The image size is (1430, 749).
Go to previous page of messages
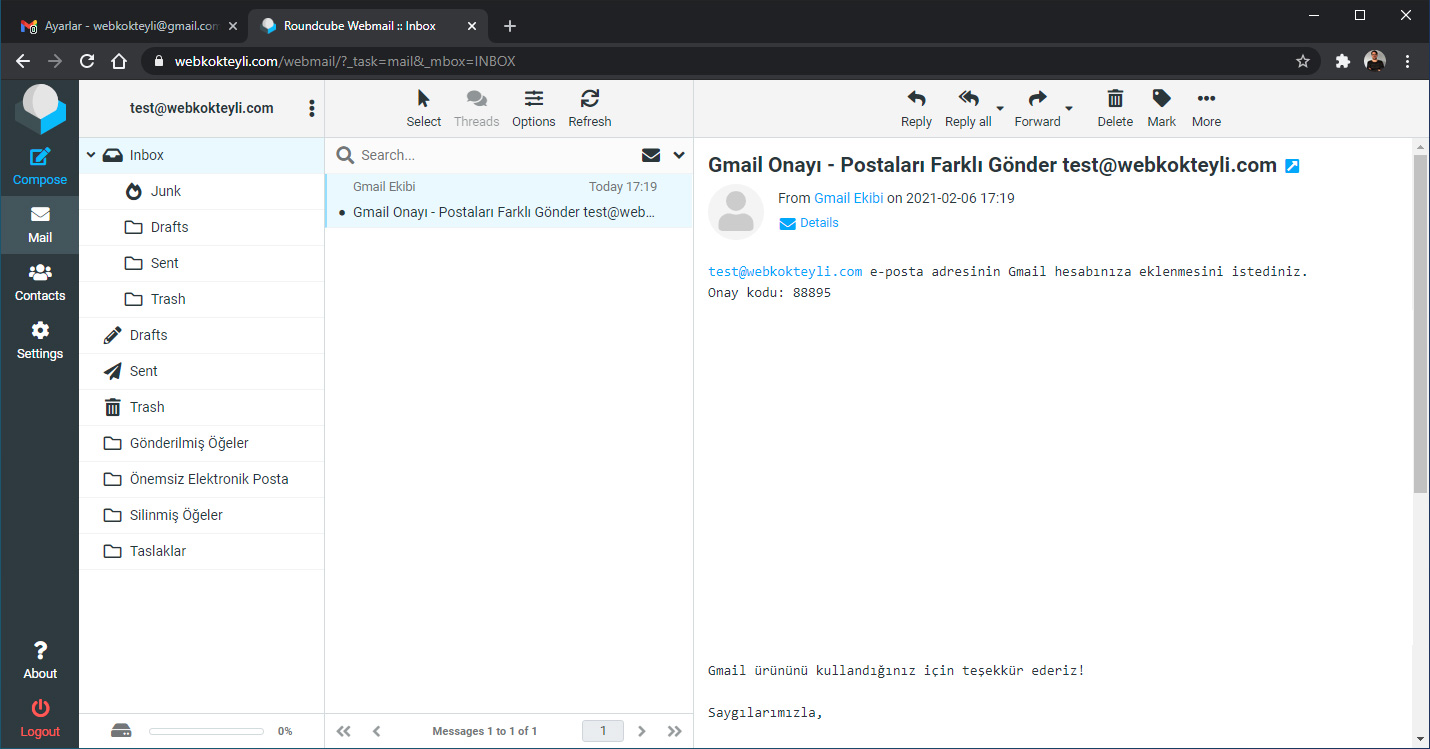[x=376, y=731]
